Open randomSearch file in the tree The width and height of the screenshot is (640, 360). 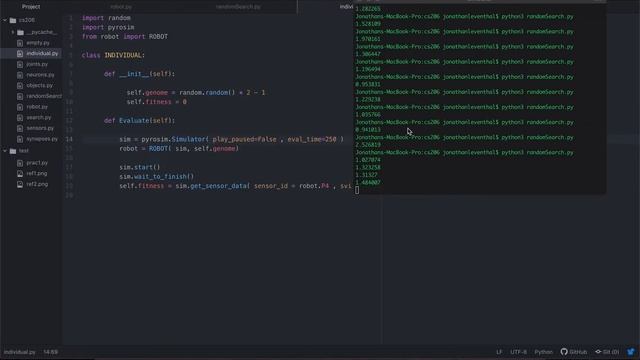pyautogui.click(x=44, y=96)
